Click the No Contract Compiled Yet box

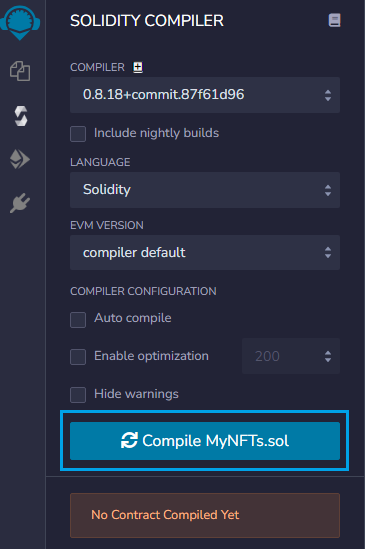click(x=205, y=515)
